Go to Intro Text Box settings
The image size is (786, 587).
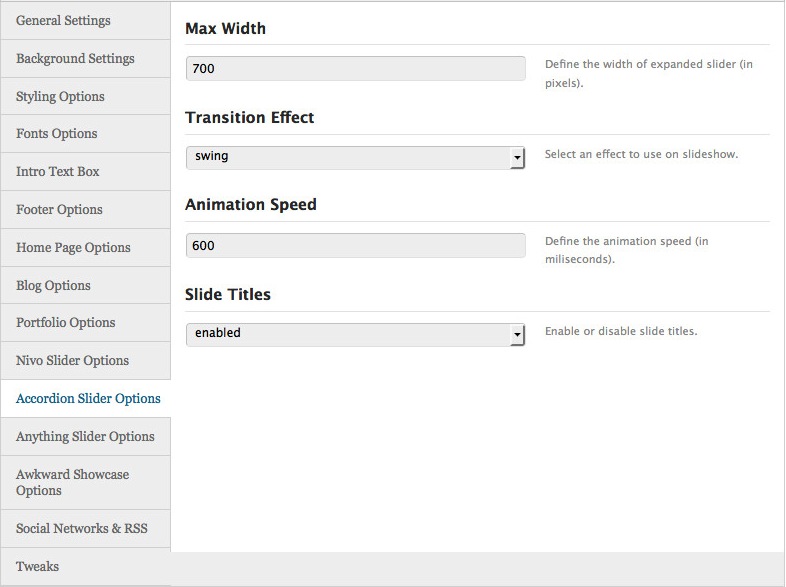point(58,172)
